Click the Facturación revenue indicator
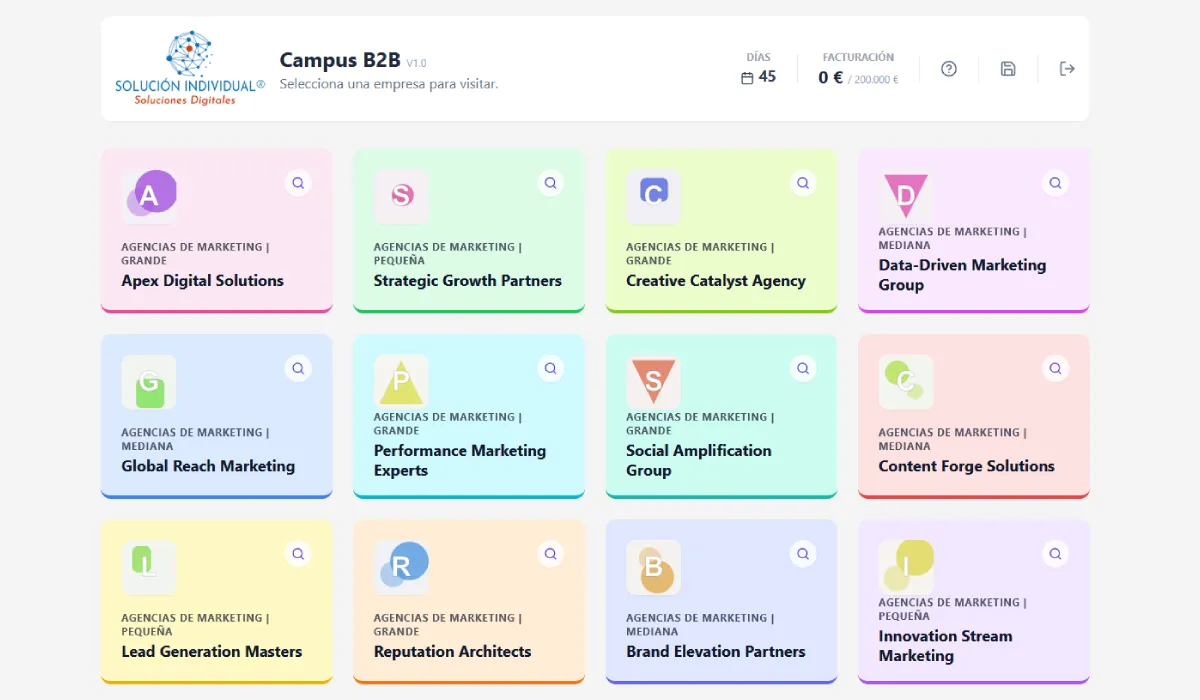1200x700 pixels. [x=858, y=69]
